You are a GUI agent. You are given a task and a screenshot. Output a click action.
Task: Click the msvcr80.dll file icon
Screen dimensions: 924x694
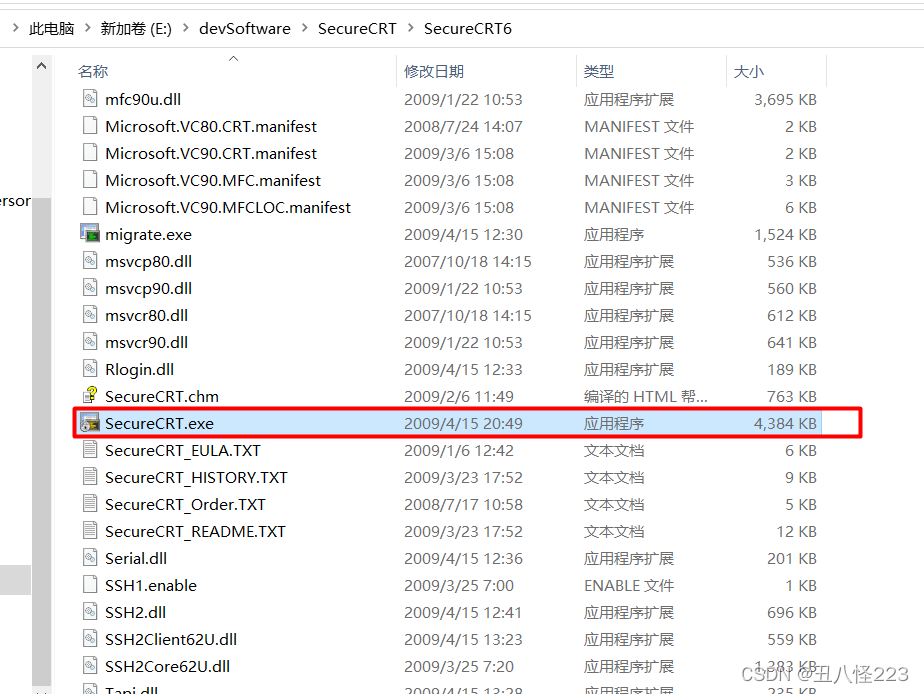pos(90,315)
